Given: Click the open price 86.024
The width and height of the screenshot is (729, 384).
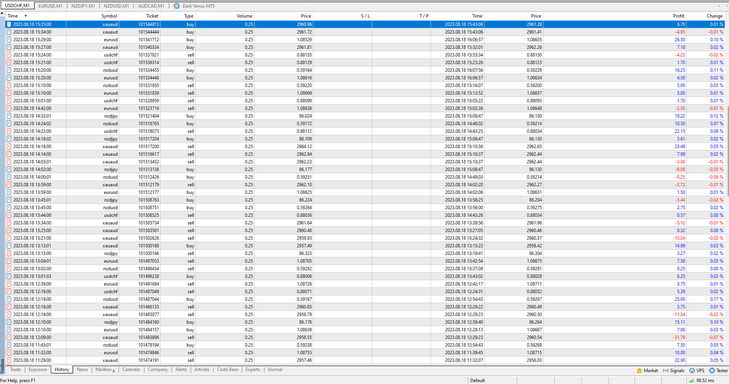Looking at the screenshot, I should [x=305, y=116].
